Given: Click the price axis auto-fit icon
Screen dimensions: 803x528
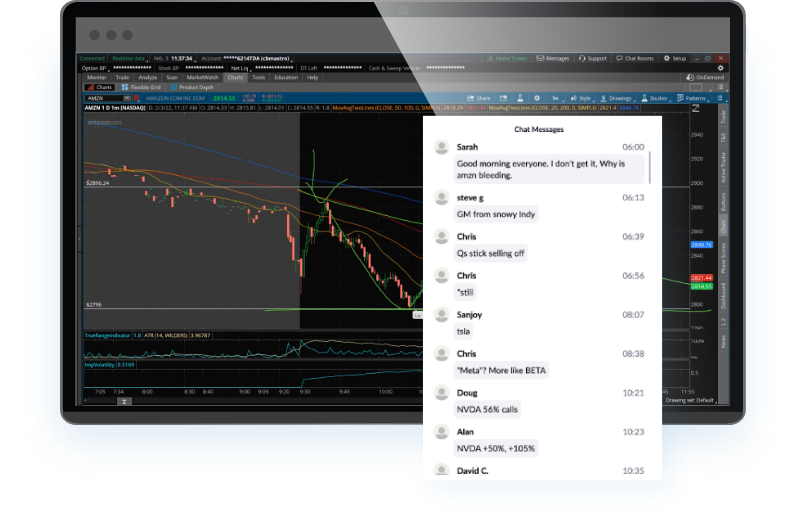Looking at the screenshot, I should 695,109.
